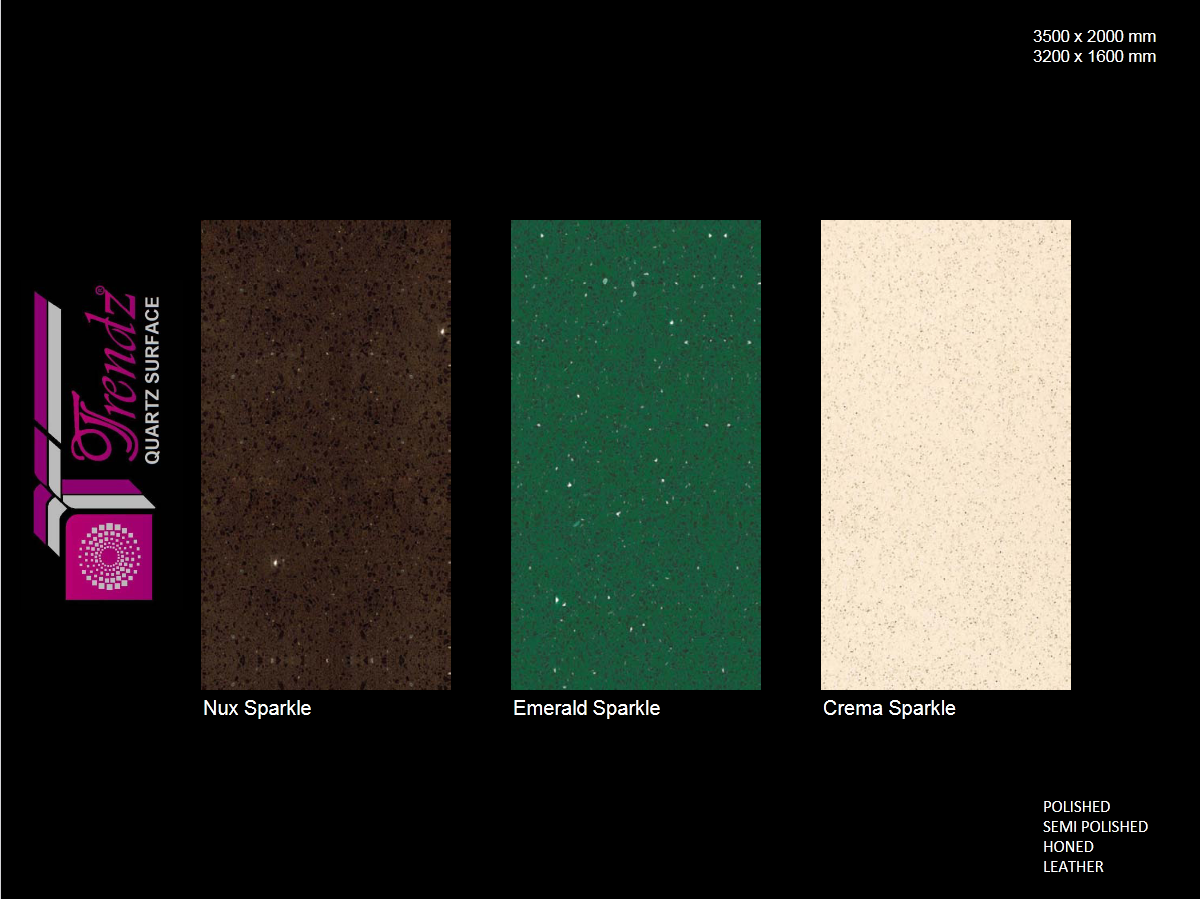Choose the LEATHER finish option
The image size is (1200, 899).
[1073, 866]
